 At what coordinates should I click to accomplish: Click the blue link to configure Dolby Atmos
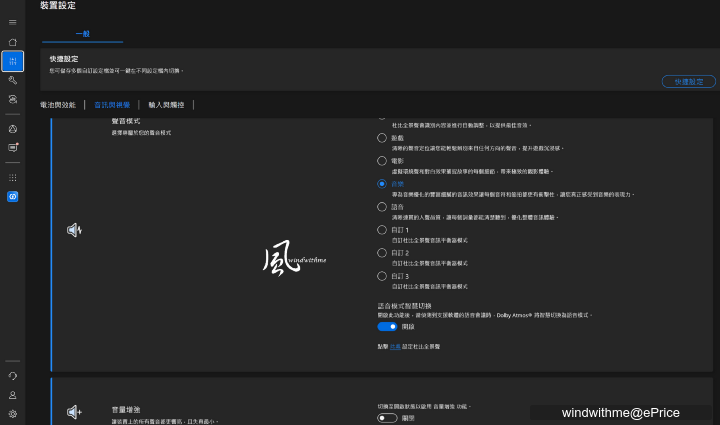[395, 347]
